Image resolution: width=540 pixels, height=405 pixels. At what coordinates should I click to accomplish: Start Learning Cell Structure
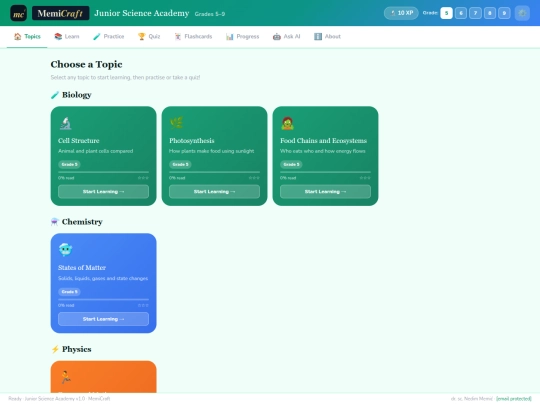pyautogui.click(x=103, y=191)
